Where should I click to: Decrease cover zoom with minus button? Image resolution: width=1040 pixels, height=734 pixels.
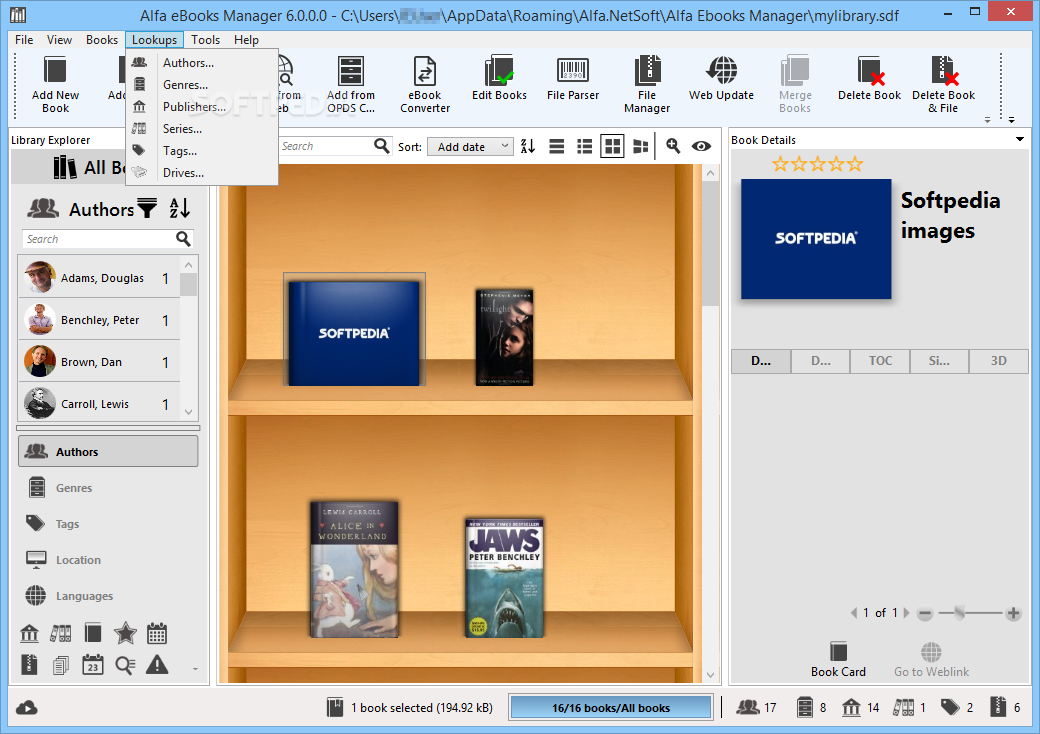click(x=925, y=613)
